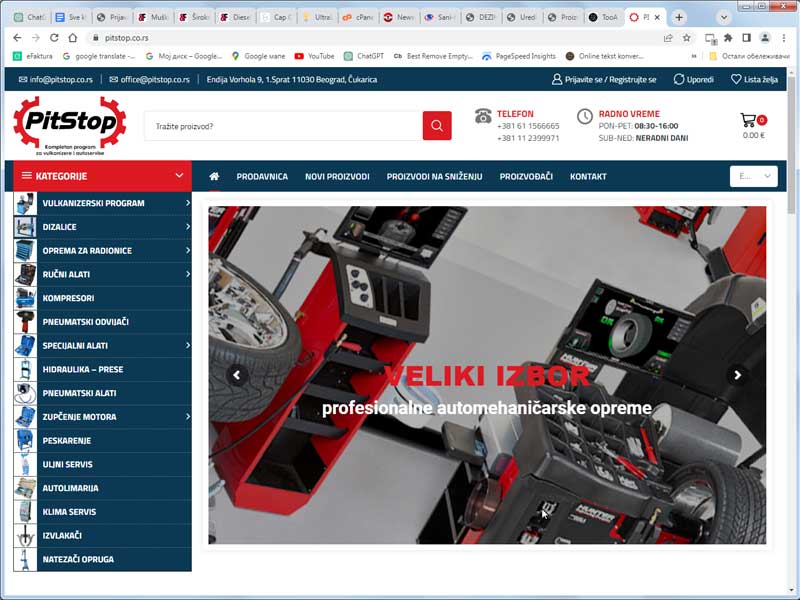Select the KONTAKT menu item

(588, 177)
